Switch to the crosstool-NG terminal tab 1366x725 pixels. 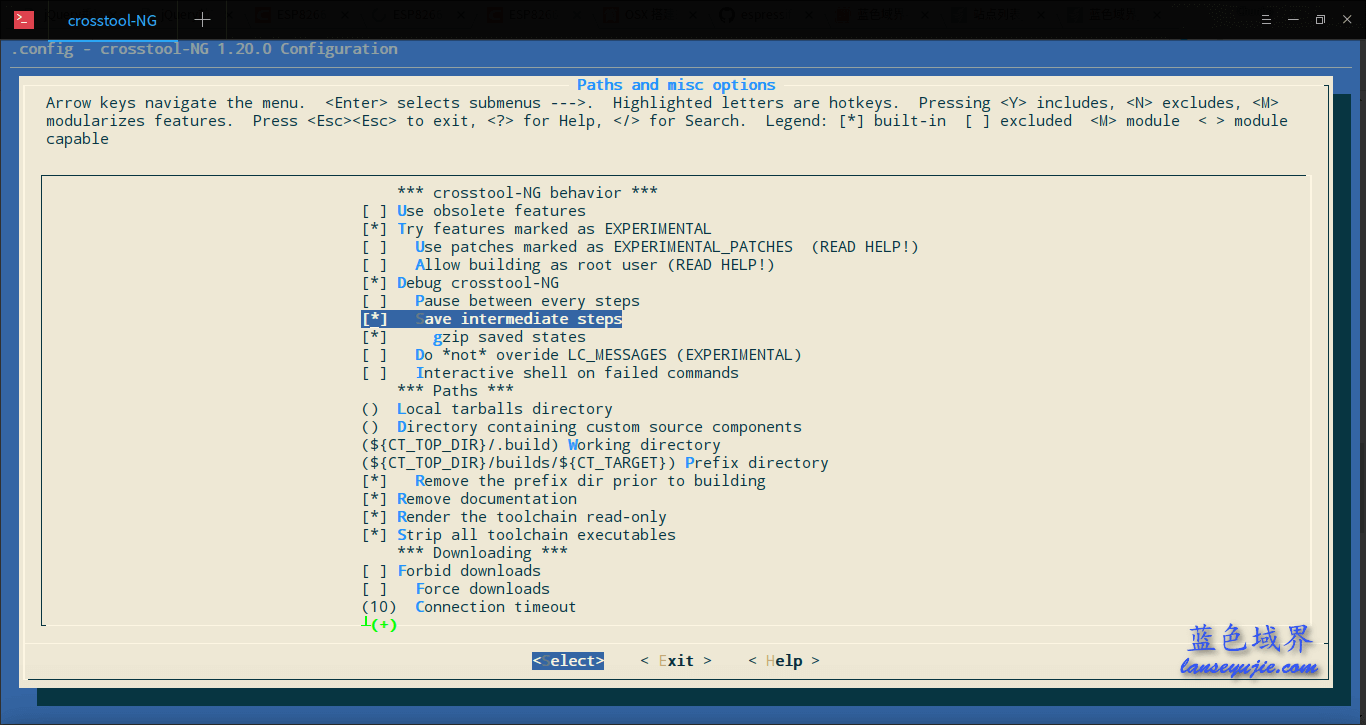tap(112, 20)
